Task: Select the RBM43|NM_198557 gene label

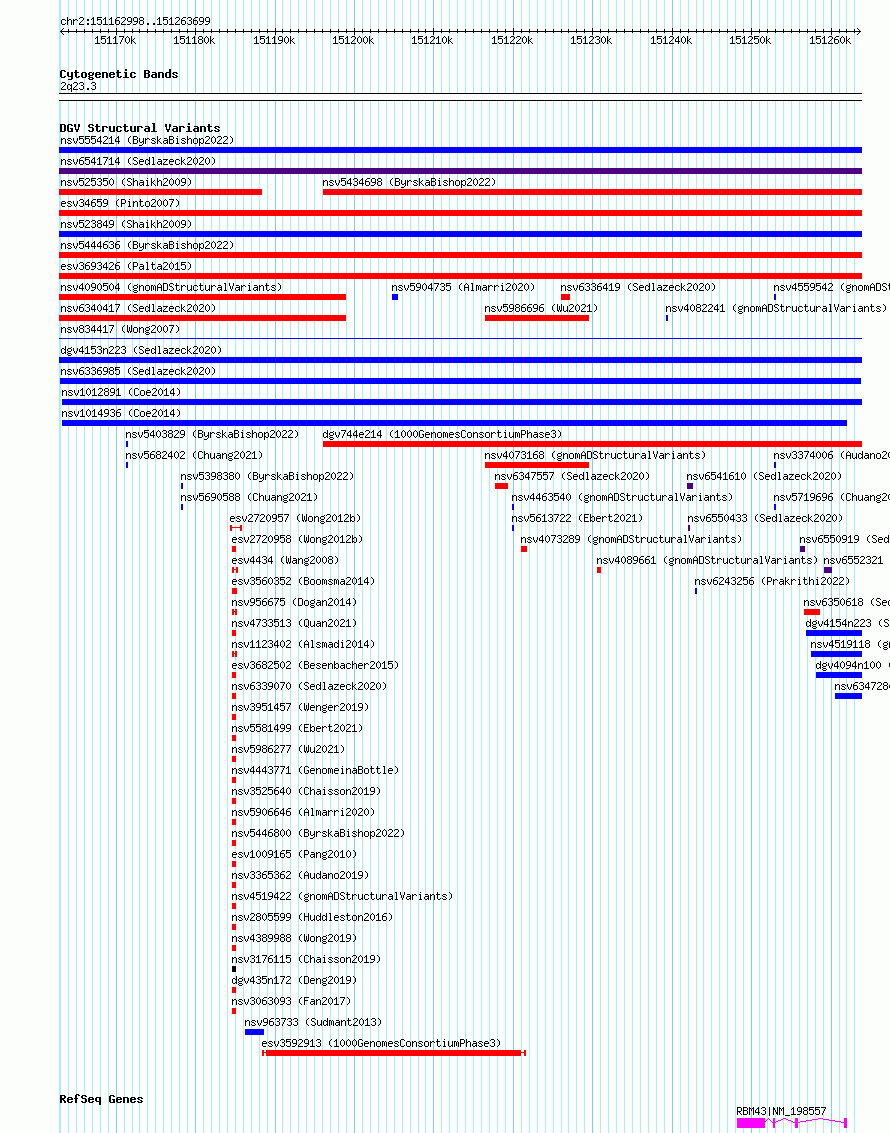Action: coord(781,1110)
